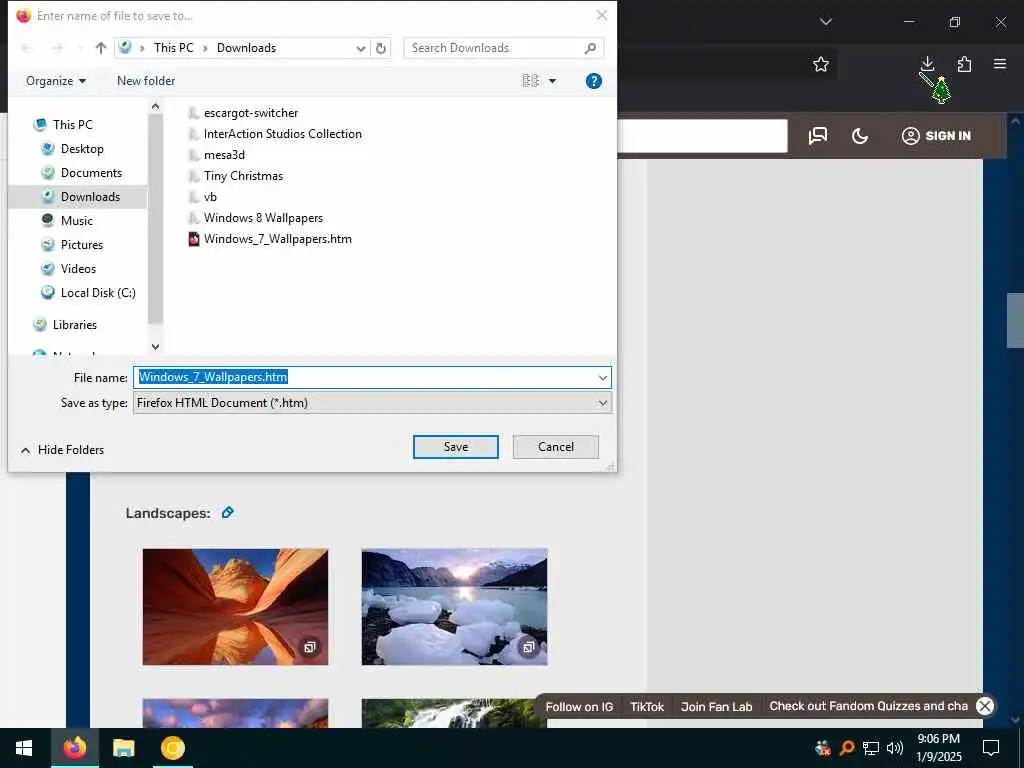Click the web page vertical scrollbar thumb
The width and height of the screenshot is (1024, 768).
click(x=1016, y=320)
